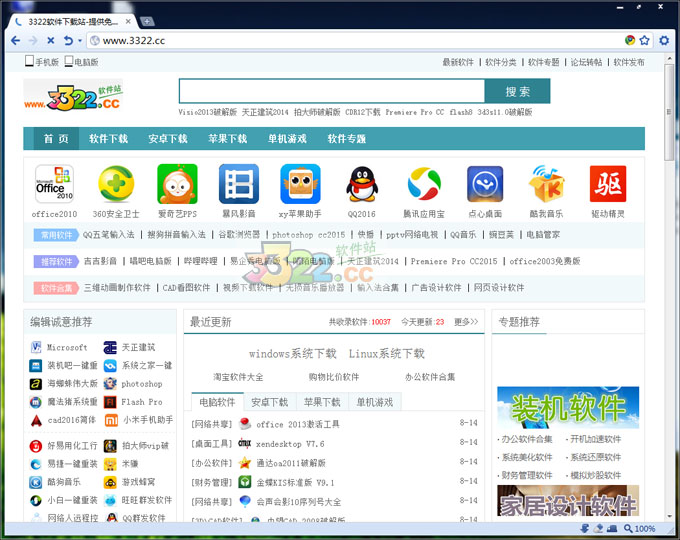Open 金蝶KIS标准版 V9.1 entry
Image resolution: width=680 pixels, height=540 pixels.
pyautogui.click(x=295, y=483)
